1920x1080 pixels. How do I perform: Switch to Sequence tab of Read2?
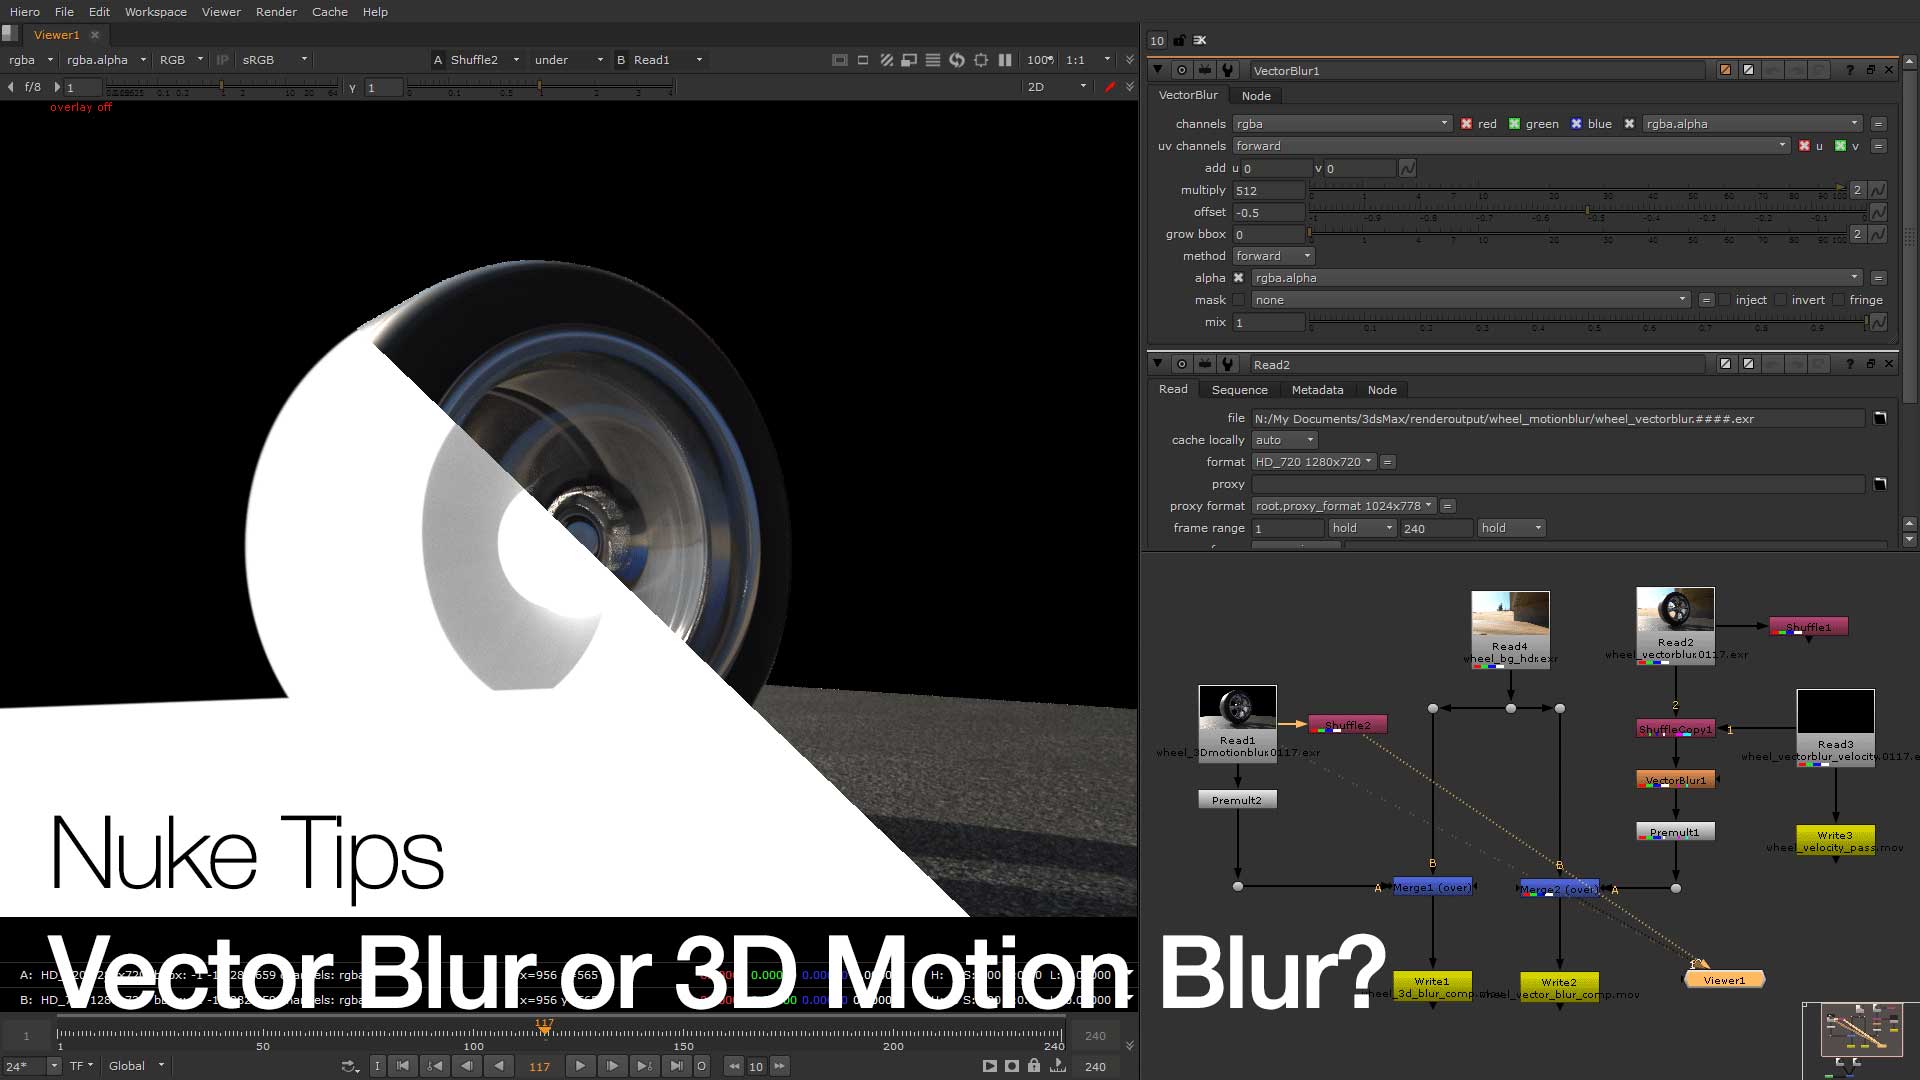(1239, 390)
